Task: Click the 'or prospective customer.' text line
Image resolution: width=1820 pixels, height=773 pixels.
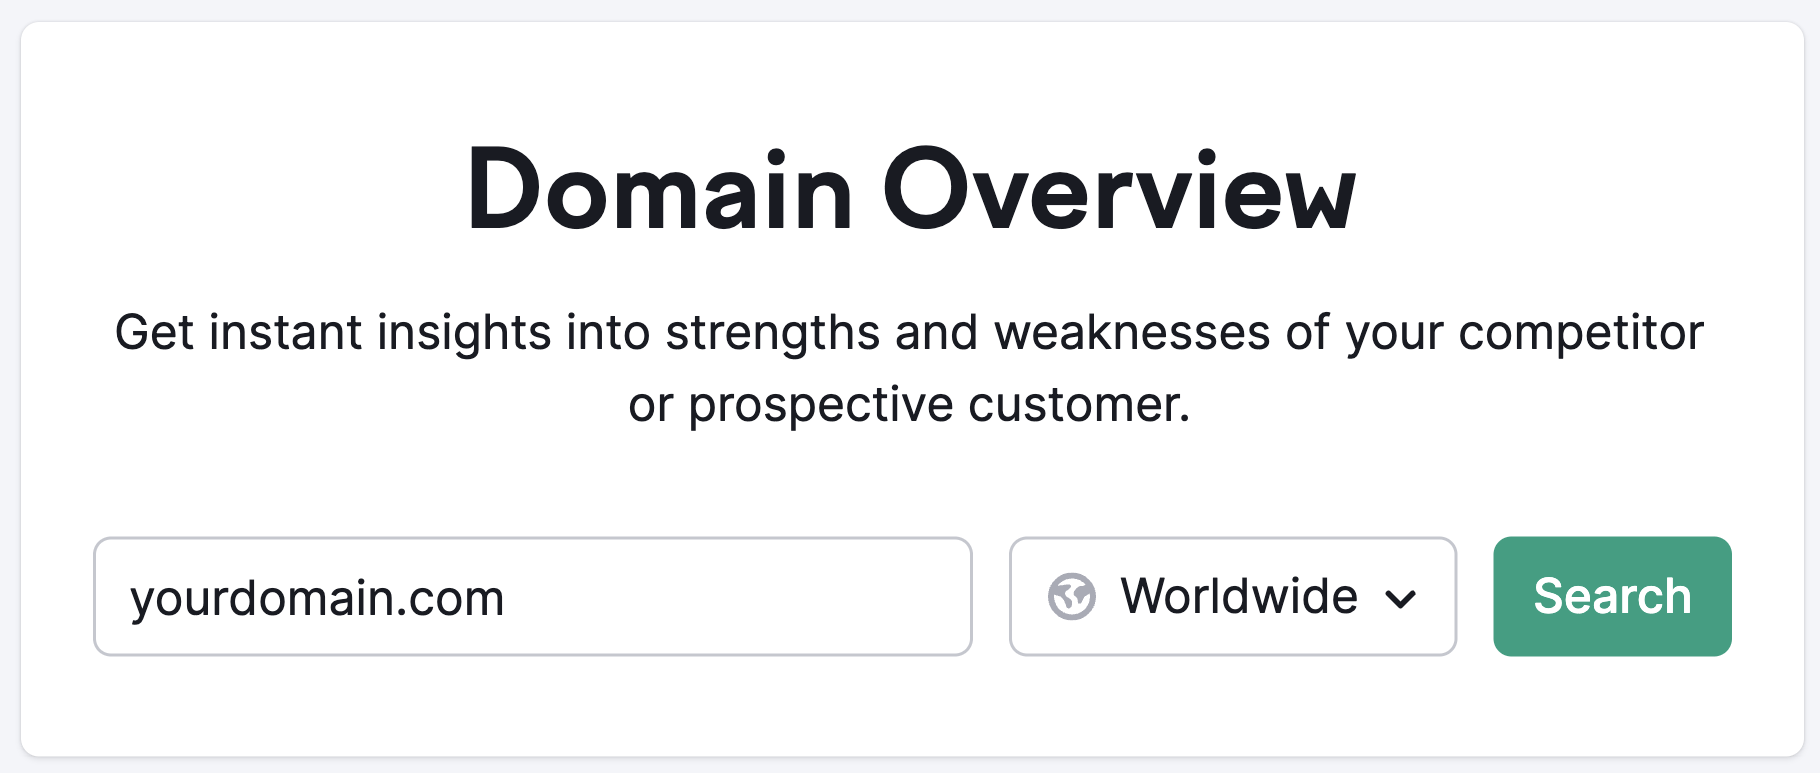Action: [x=909, y=405]
